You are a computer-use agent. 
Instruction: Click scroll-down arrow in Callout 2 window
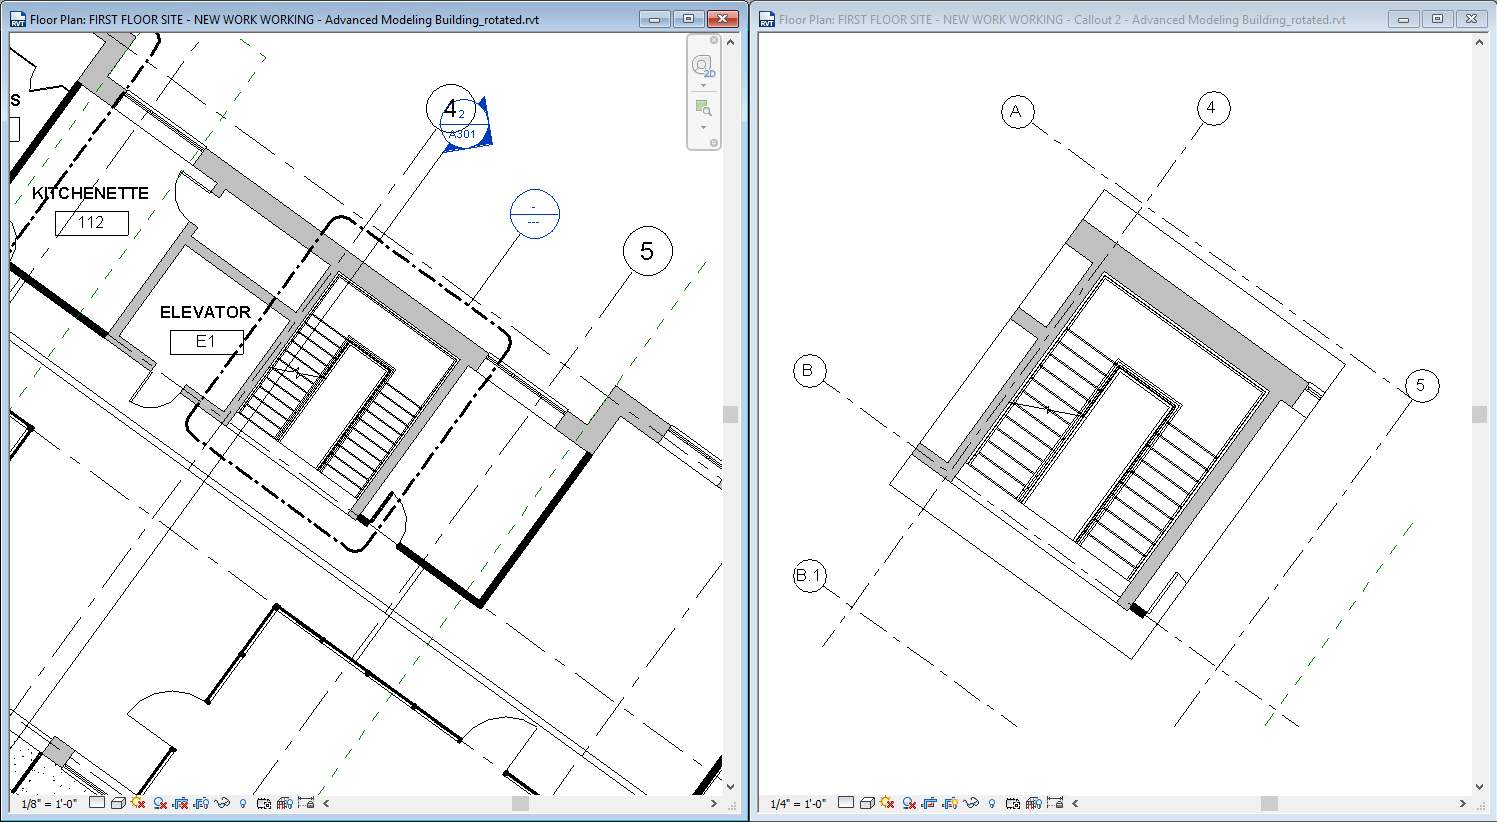(x=1479, y=787)
